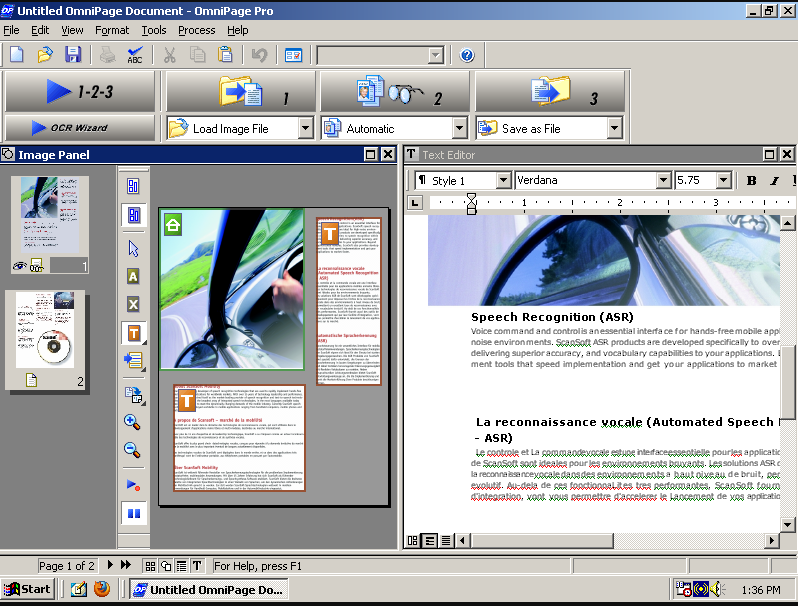Screen dimensions: 798x606
Task: Click the Windows Start button
Action: coord(27,589)
